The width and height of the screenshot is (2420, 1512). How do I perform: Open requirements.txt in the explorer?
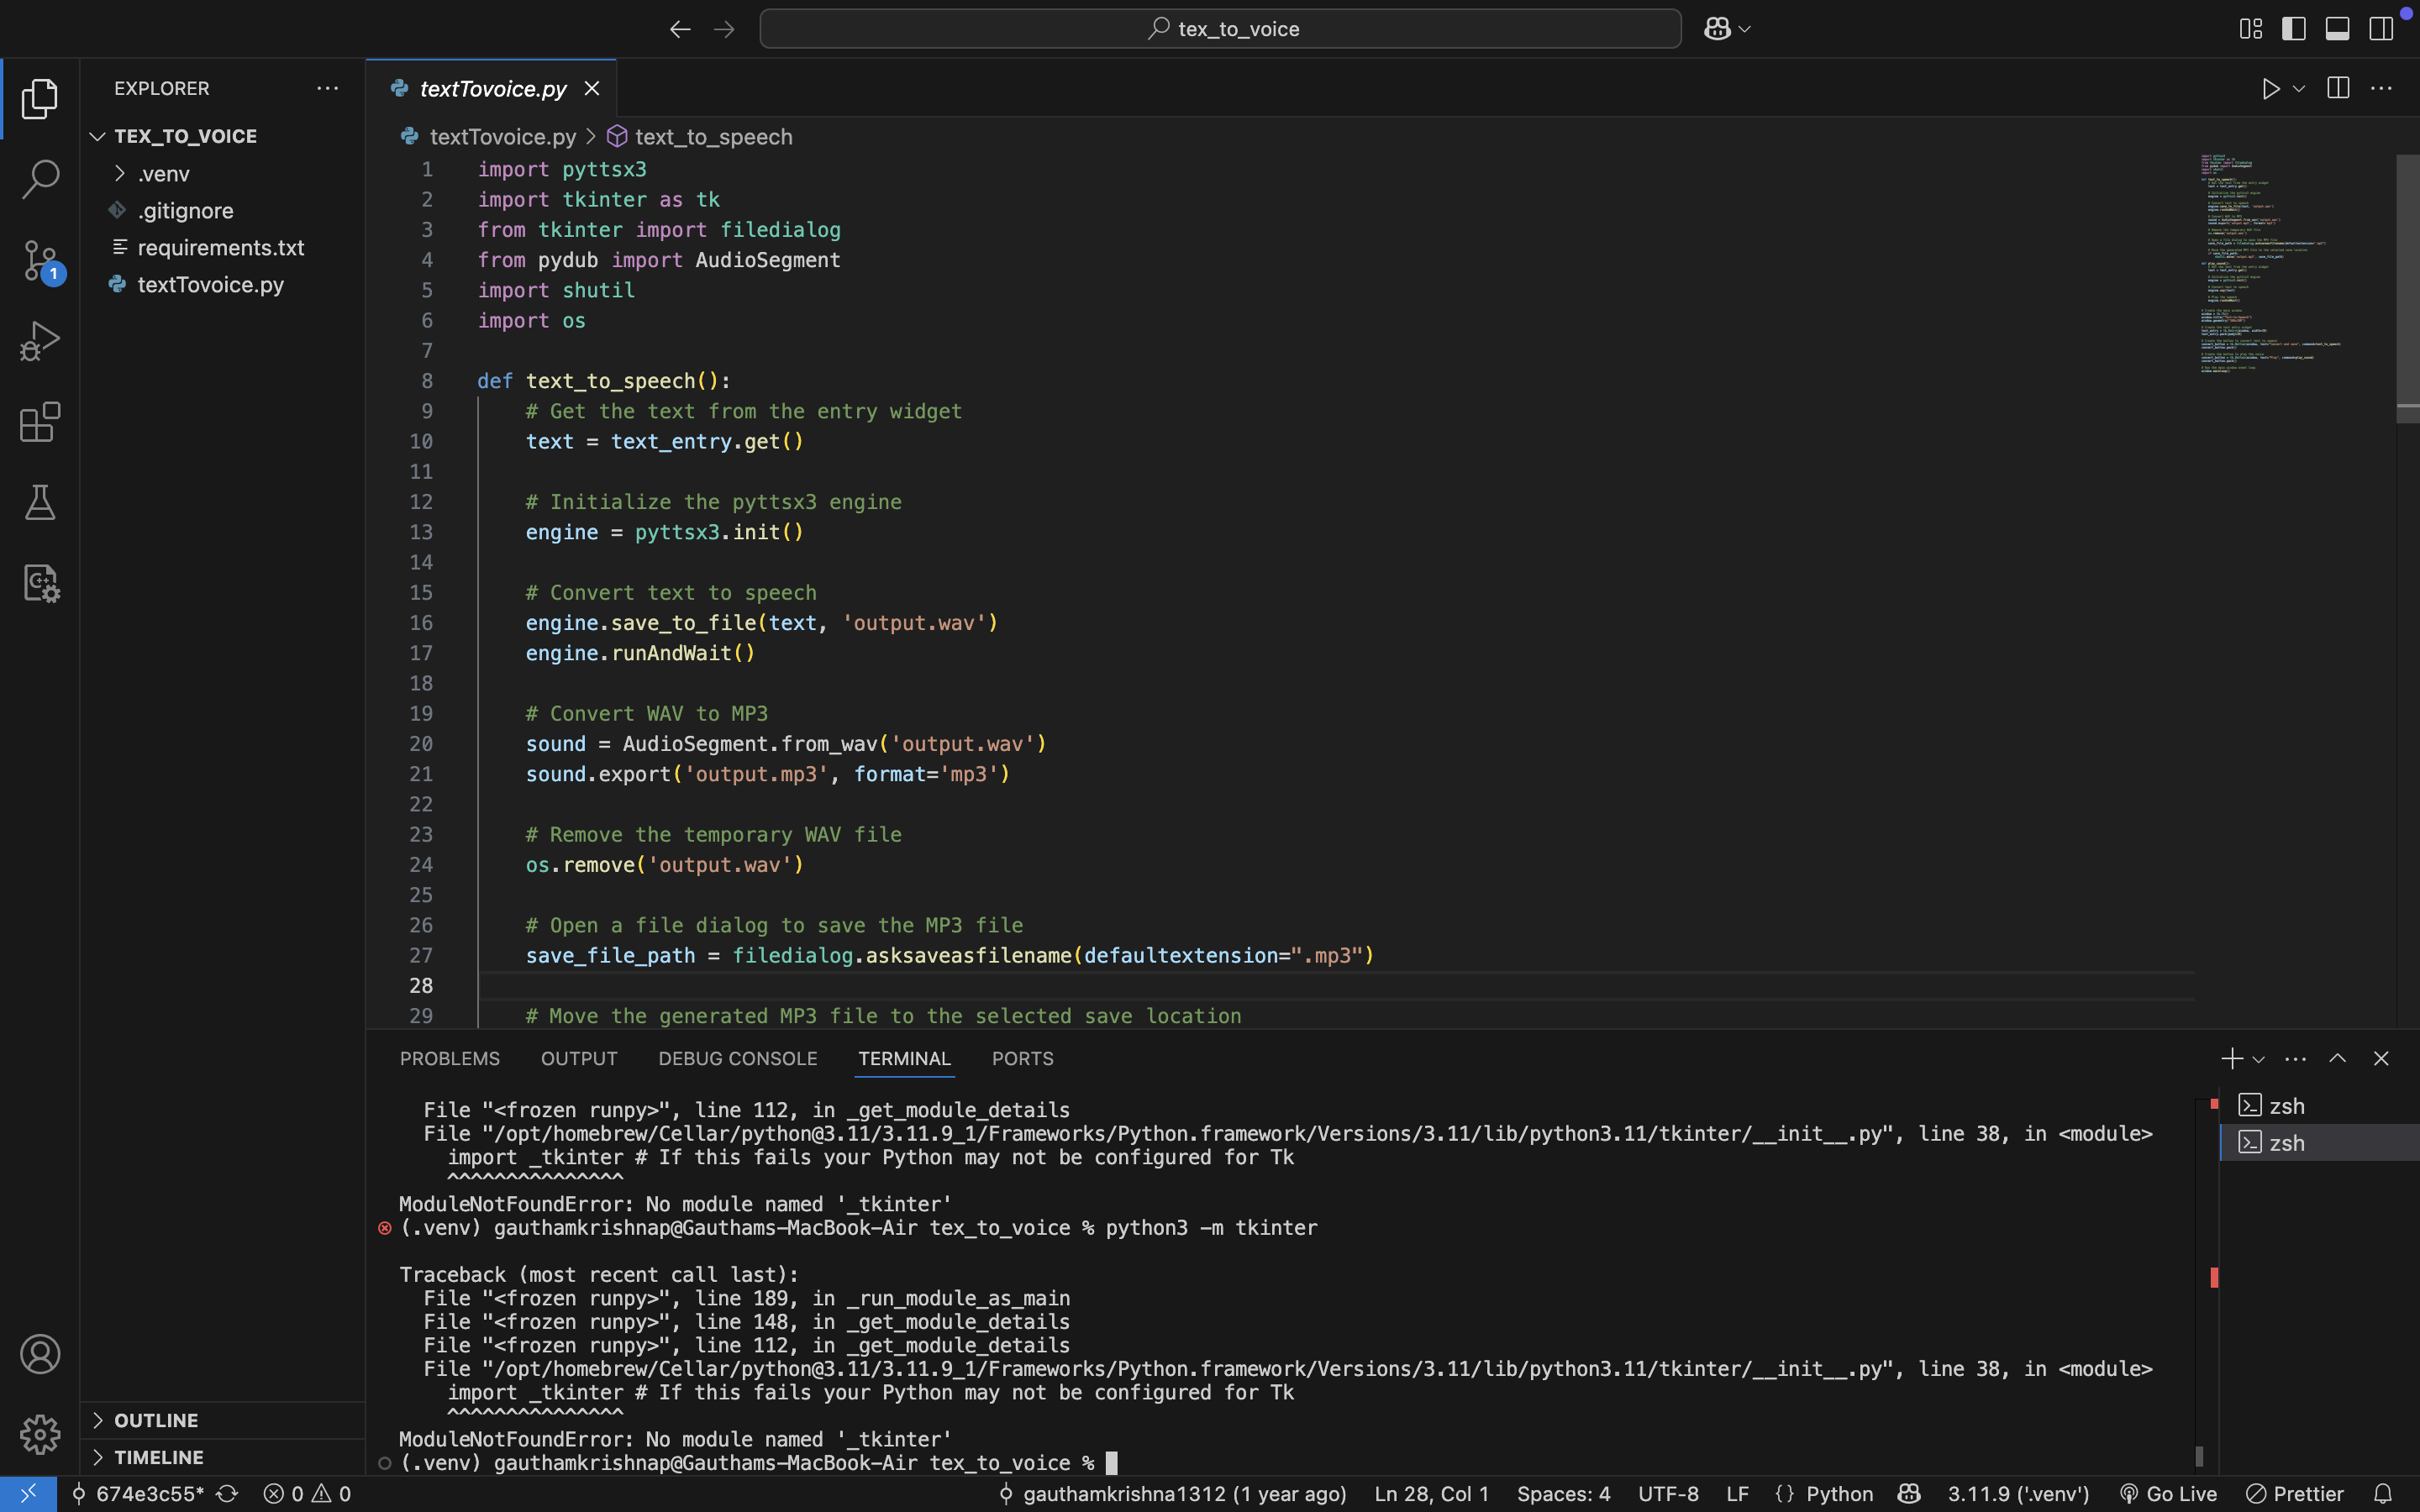pyautogui.click(x=220, y=247)
